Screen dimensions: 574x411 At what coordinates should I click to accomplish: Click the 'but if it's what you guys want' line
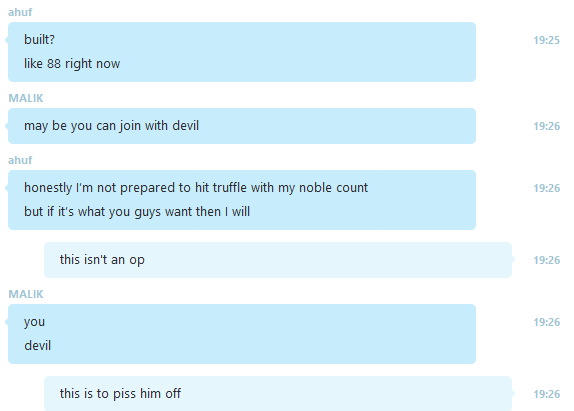pos(137,212)
